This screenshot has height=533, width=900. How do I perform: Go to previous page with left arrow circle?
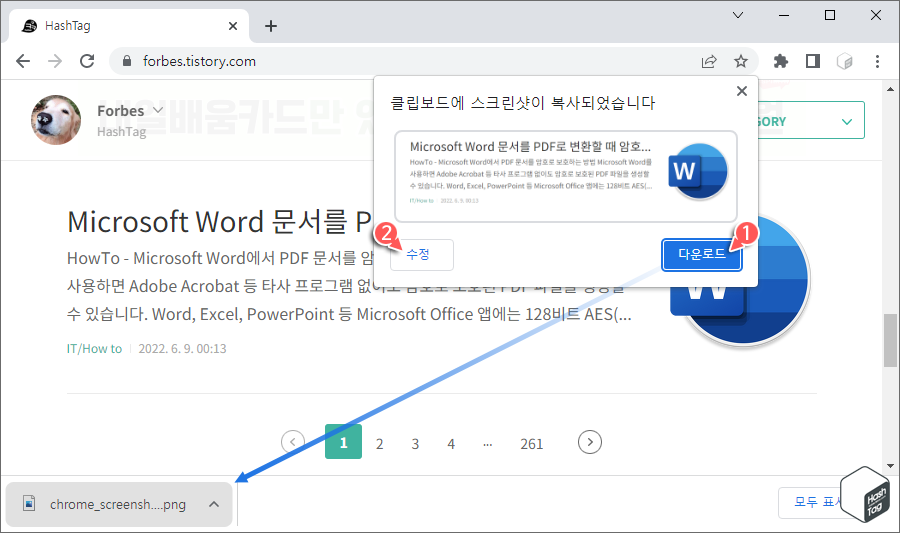pos(293,442)
